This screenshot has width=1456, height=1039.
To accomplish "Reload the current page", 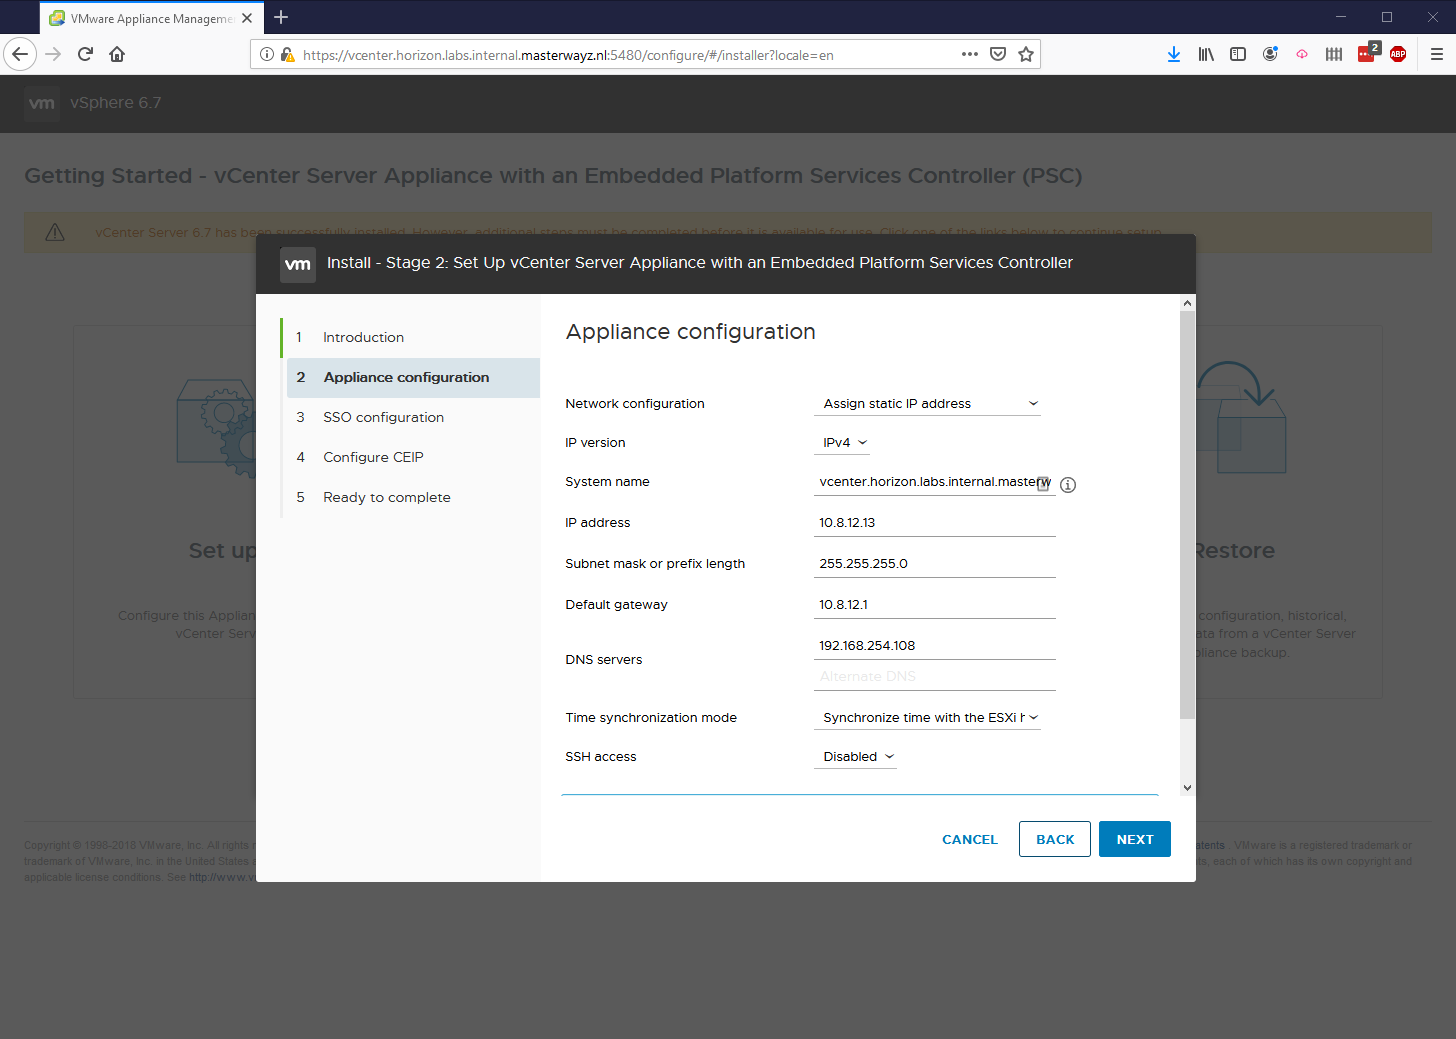I will click(85, 54).
